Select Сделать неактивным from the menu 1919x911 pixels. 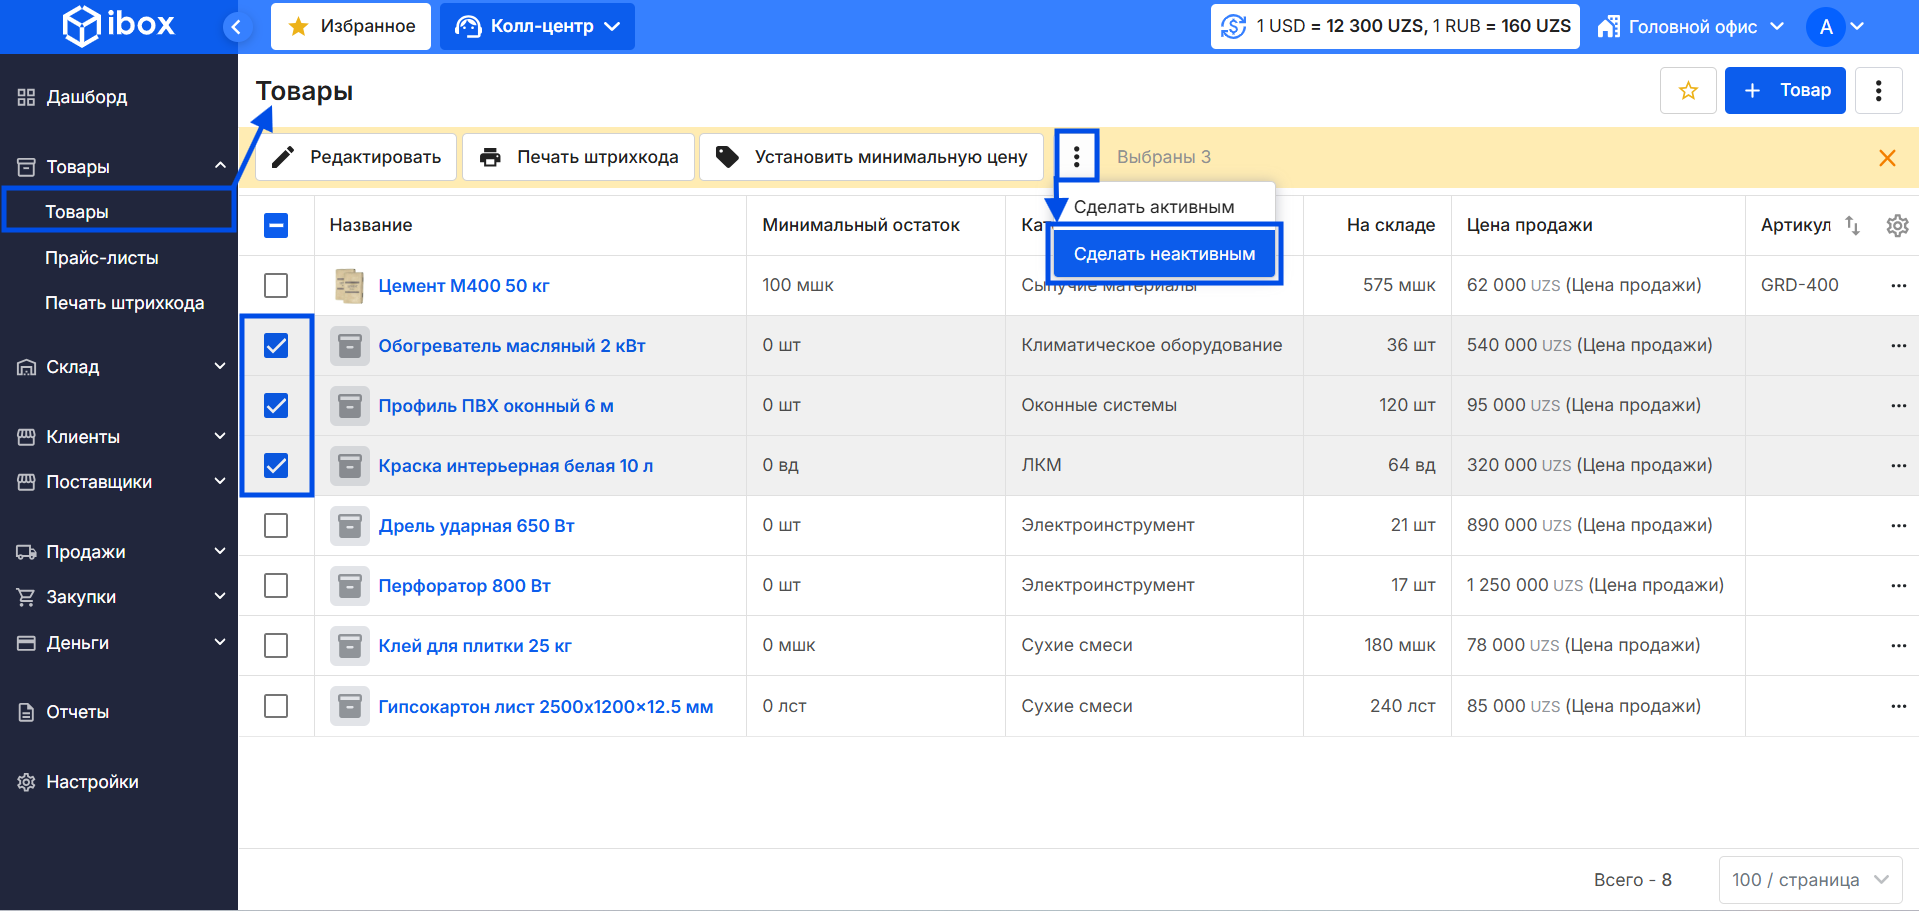pos(1164,254)
